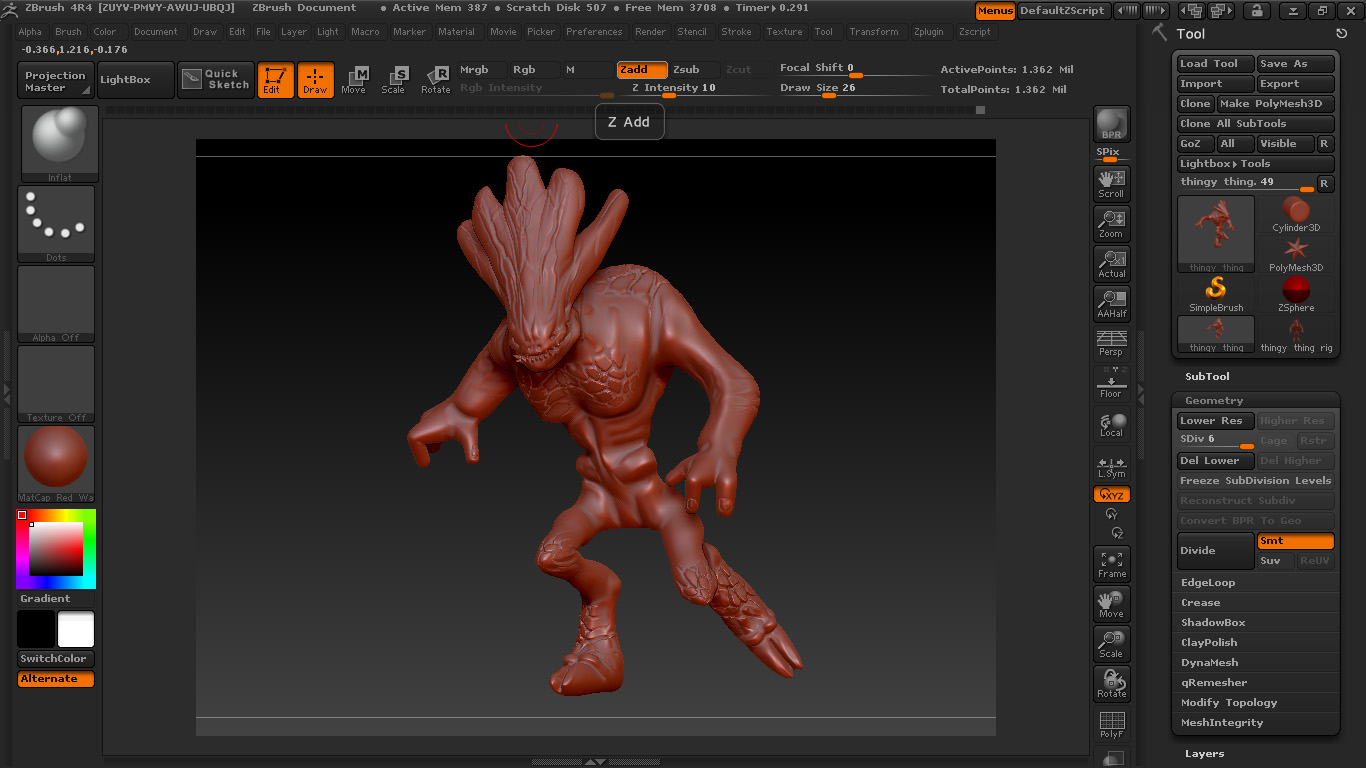
Task: Click the SwitchColor button
Action: tap(56, 659)
